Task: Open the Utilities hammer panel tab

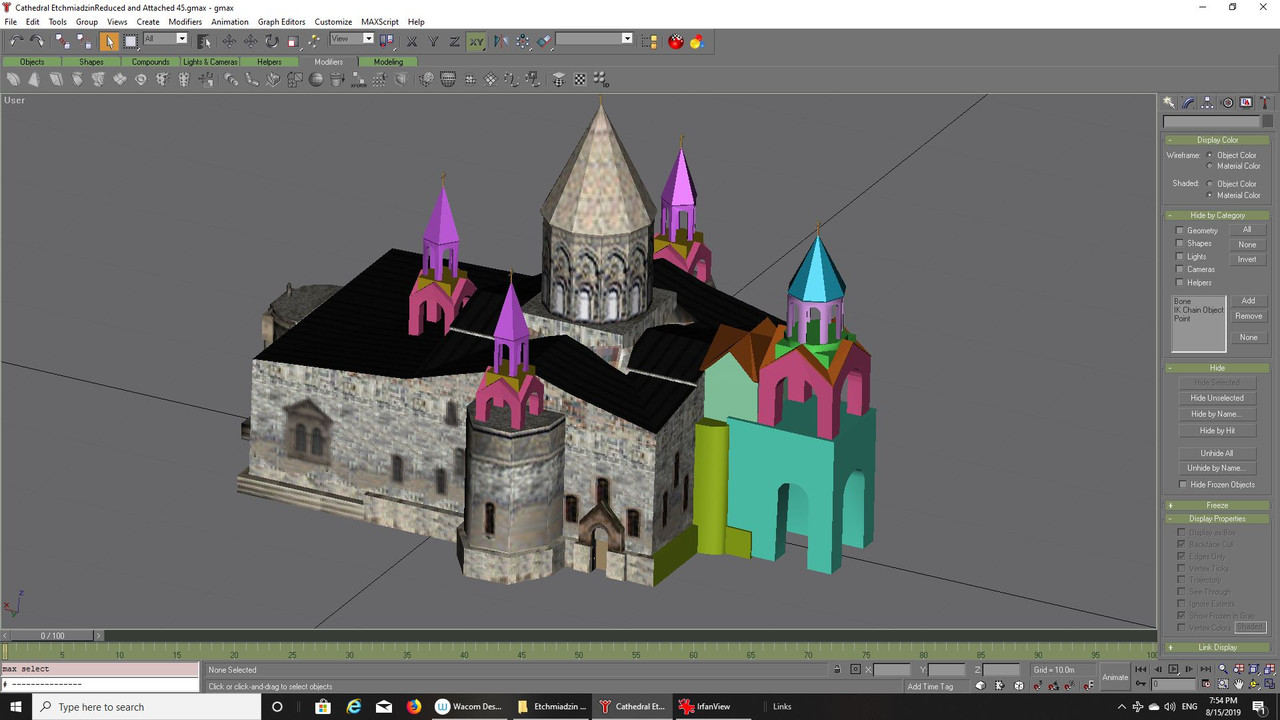Action: pyautogui.click(x=1265, y=103)
